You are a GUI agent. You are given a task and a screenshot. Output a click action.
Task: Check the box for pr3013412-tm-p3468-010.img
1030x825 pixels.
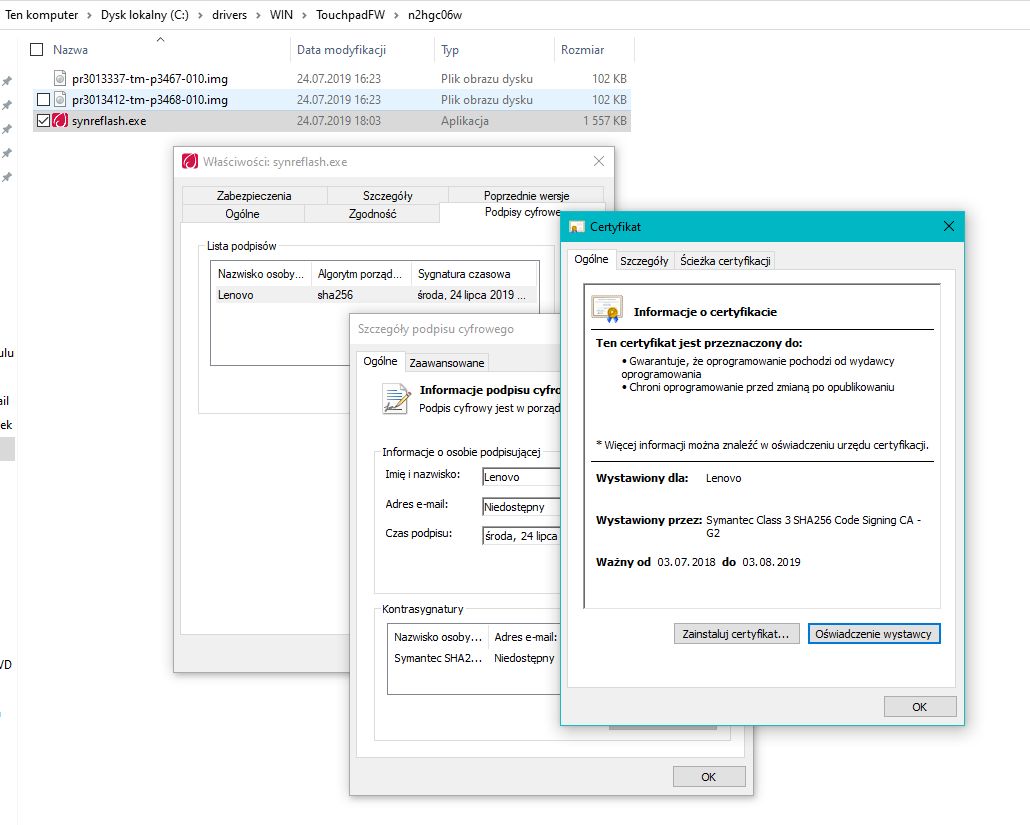coord(43,100)
